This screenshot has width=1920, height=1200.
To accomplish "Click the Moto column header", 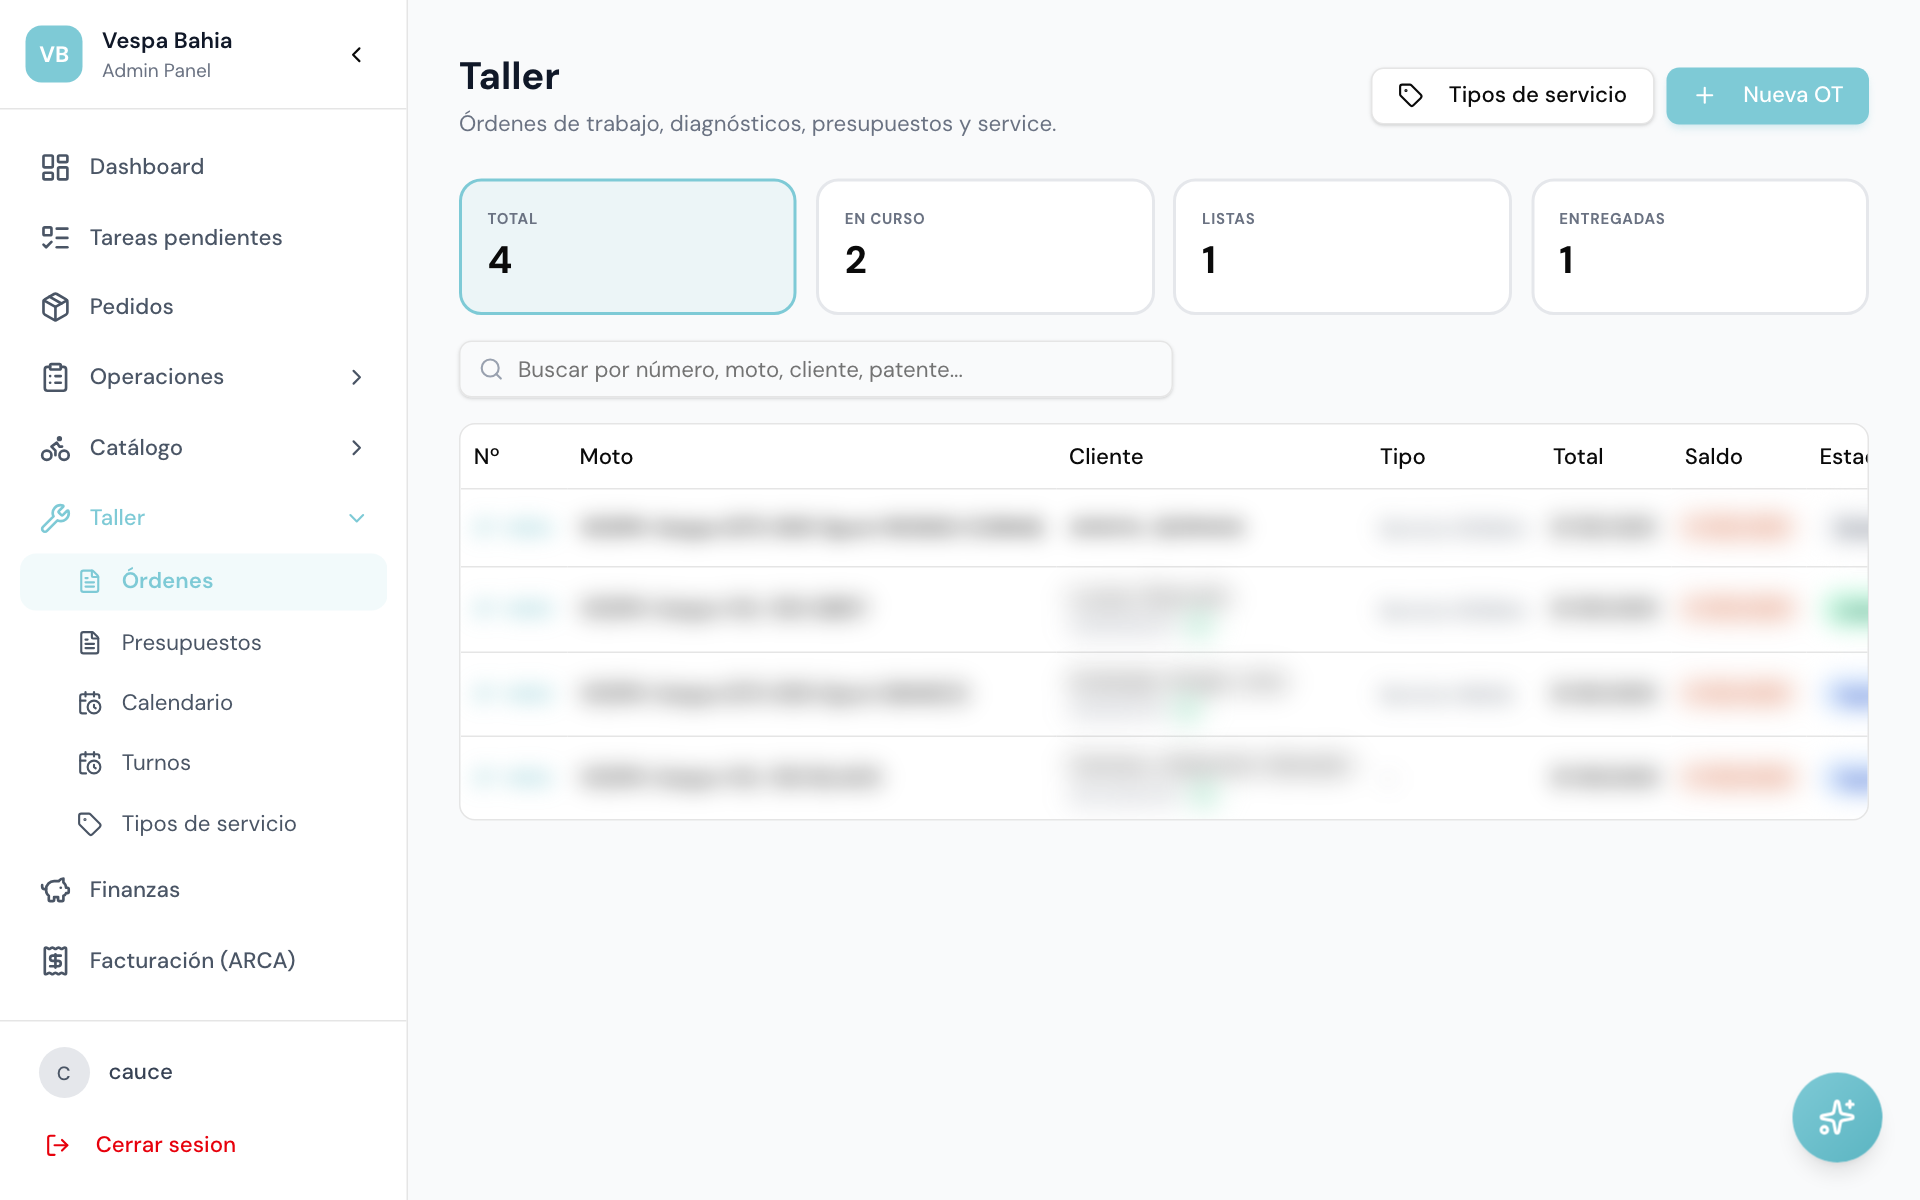I will (x=606, y=457).
